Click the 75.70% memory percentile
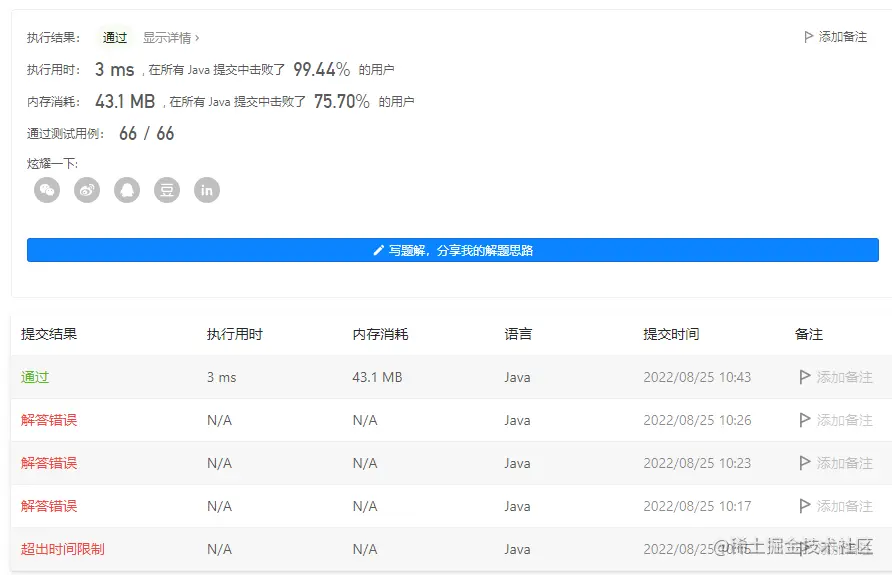This screenshot has width=892, height=575. coord(341,101)
